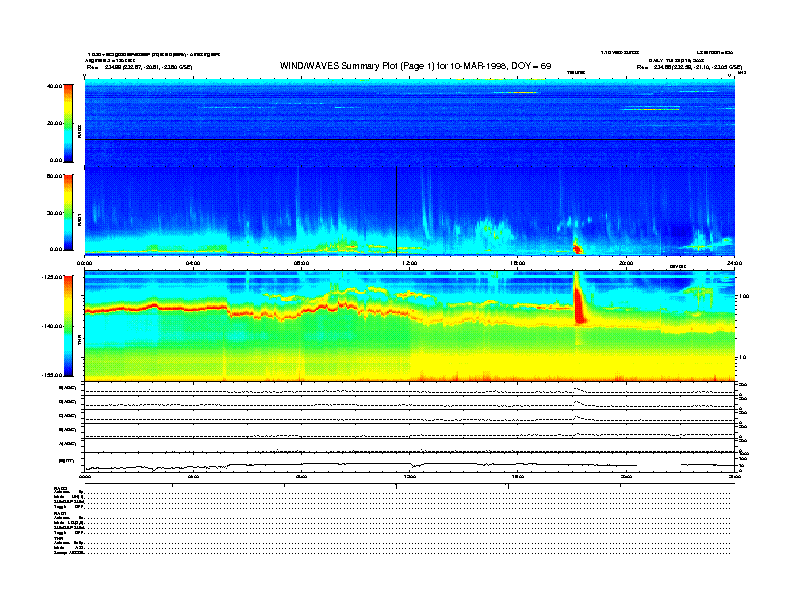The image size is (792, 612).
Task: Click the 100 frequency label beside the TNR panel
Action: coord(743,296)
